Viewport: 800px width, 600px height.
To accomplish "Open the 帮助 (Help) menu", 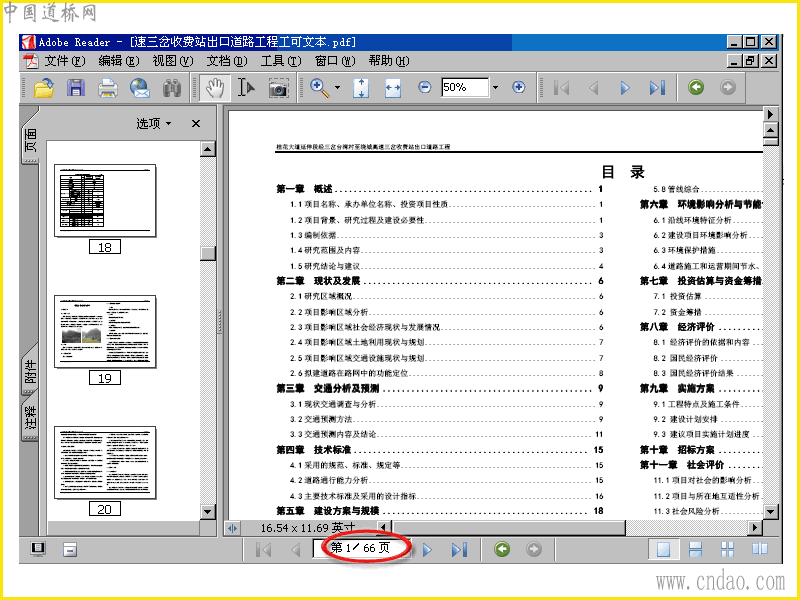I will 389,61.
